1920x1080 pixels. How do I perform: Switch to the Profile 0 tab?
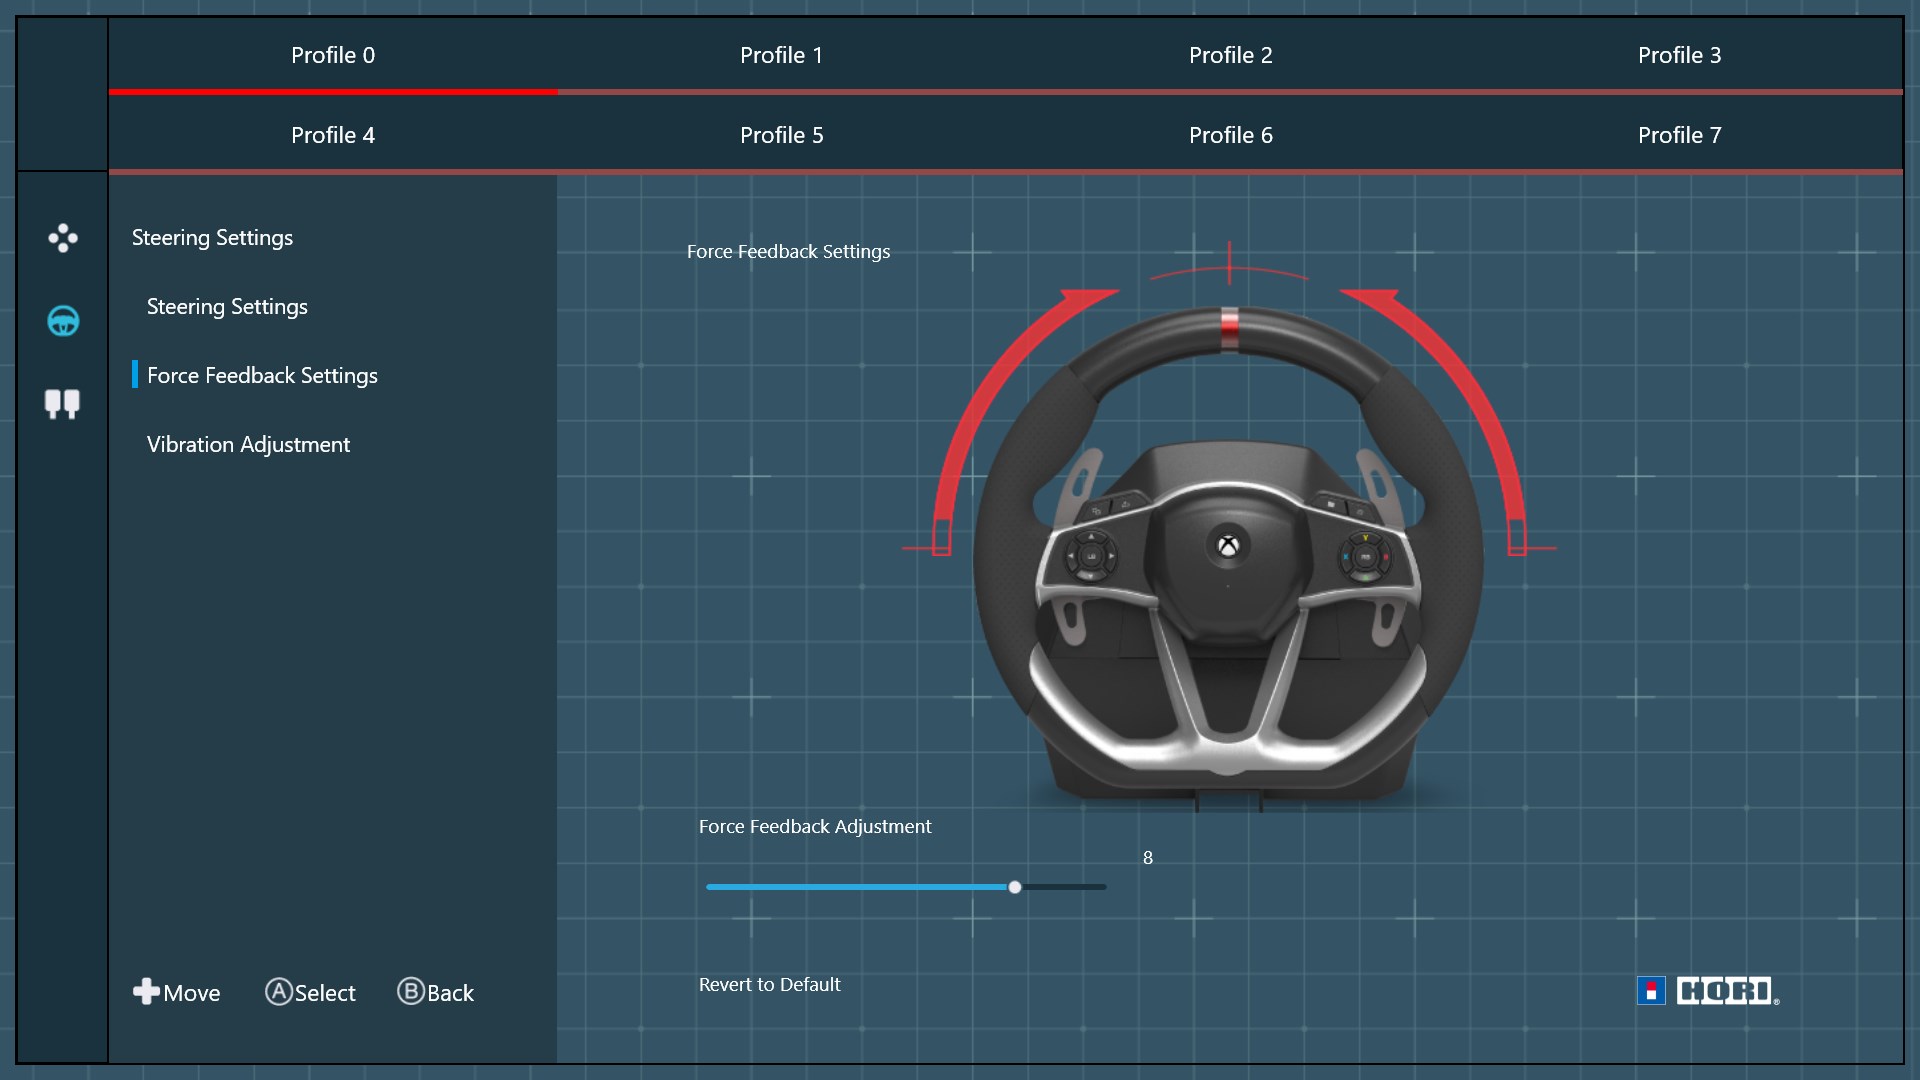[x=333, y=55]
